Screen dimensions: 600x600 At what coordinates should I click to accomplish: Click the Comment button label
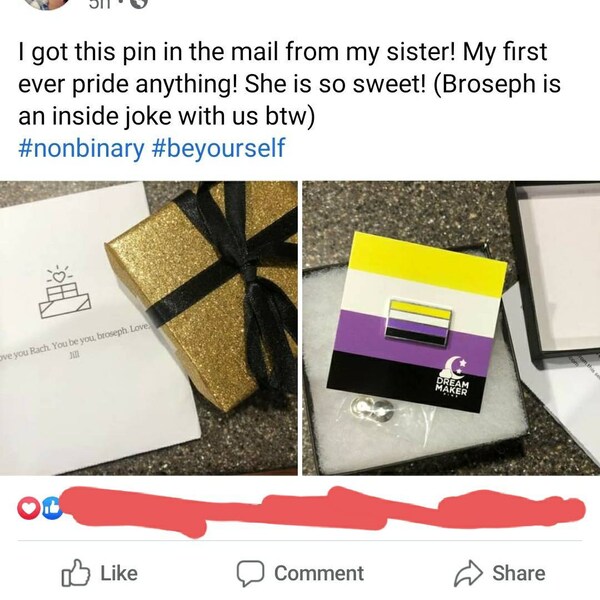point(319,573)
